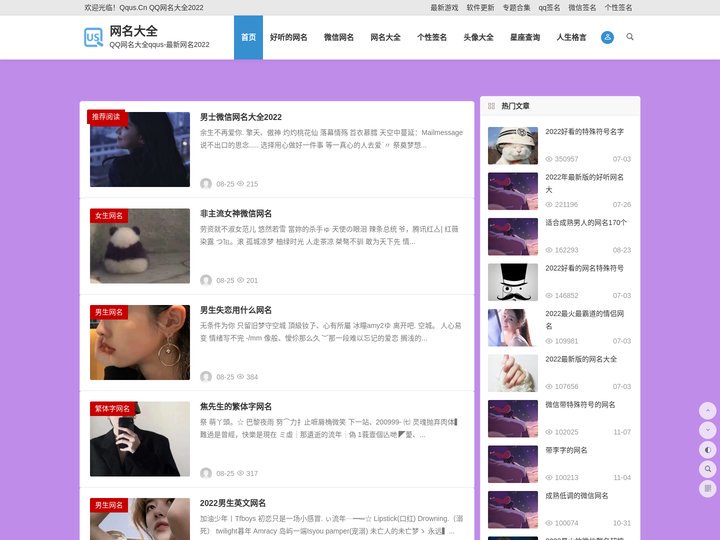This screenshot has width=720, height=540.
Task: Click the cat with hat sidebar thumbnail
Action: (512, 146)
